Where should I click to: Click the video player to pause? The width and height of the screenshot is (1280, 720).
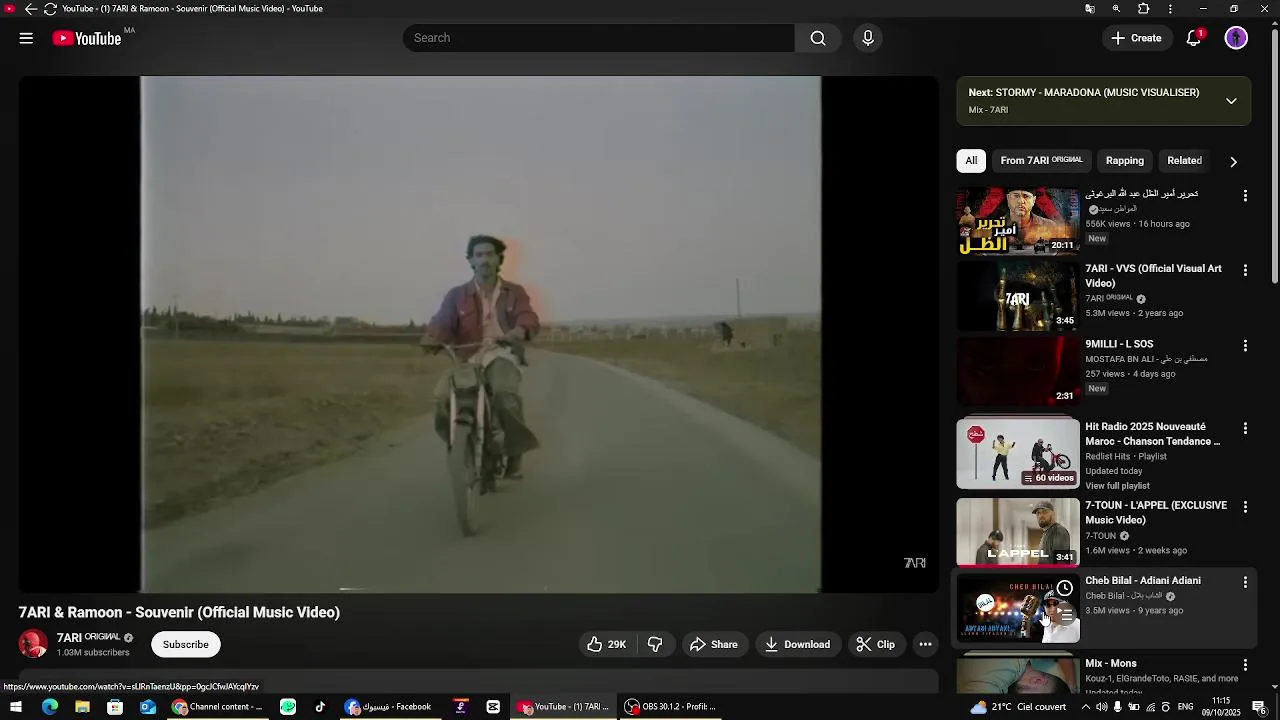[480, 334]
